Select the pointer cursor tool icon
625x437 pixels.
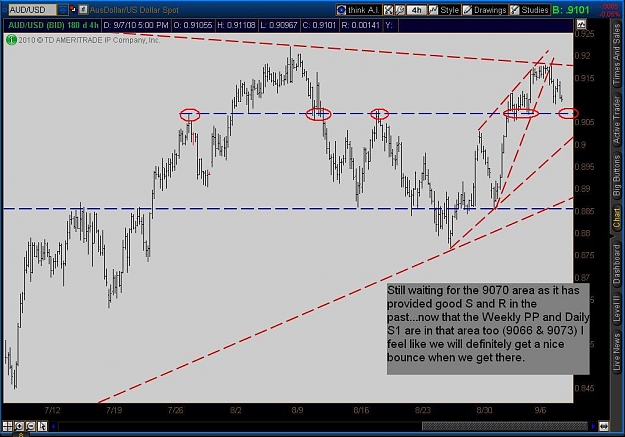tap(42, 426)
